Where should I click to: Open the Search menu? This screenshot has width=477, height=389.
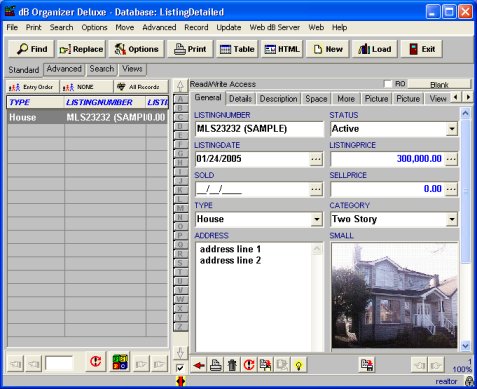coord(61,27)
